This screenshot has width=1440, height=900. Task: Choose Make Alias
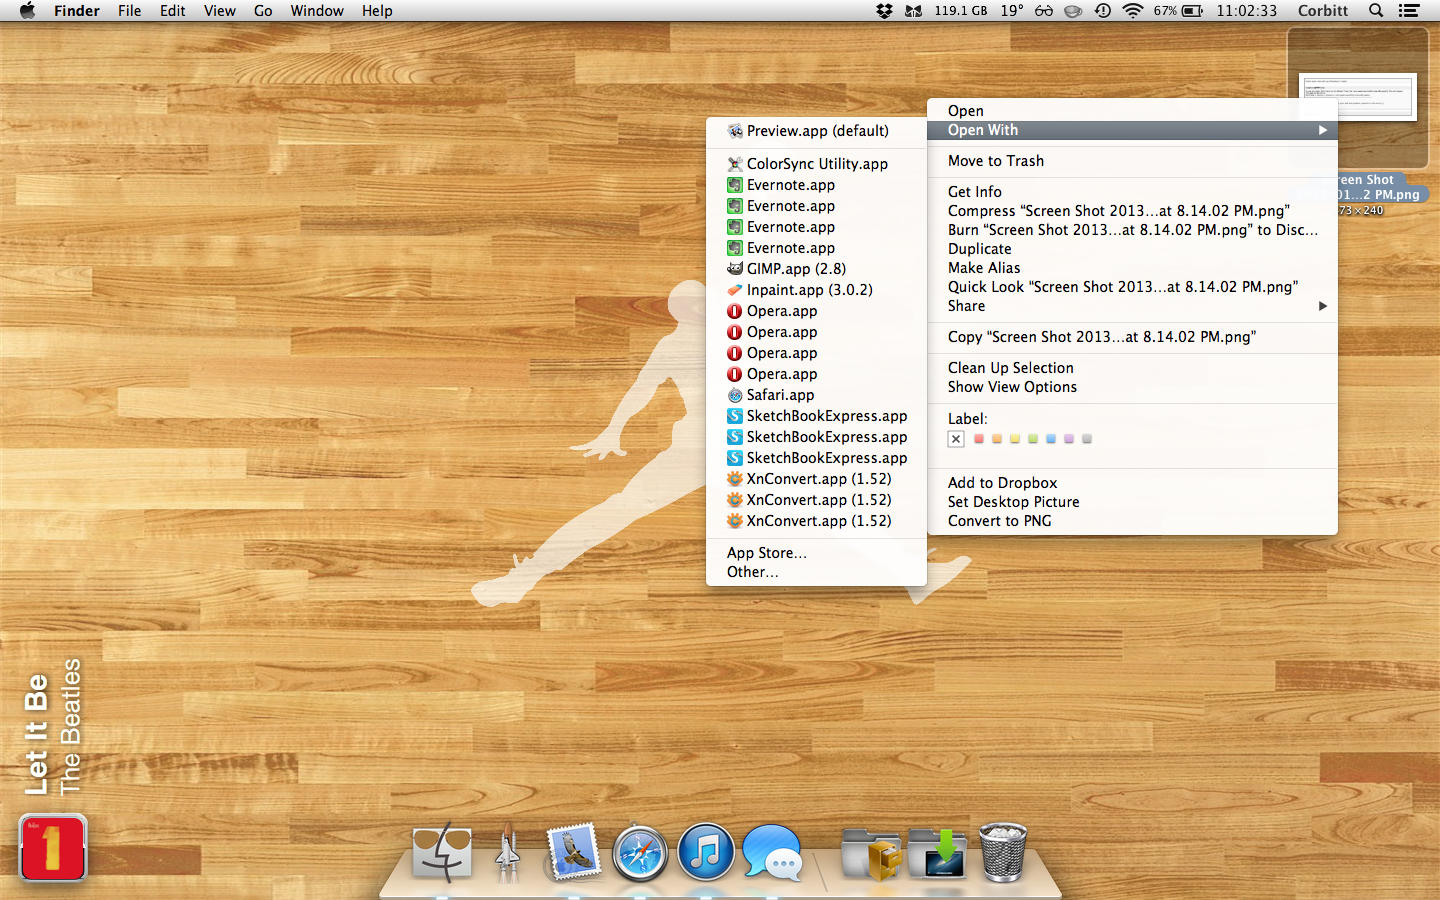point(1132,268)
